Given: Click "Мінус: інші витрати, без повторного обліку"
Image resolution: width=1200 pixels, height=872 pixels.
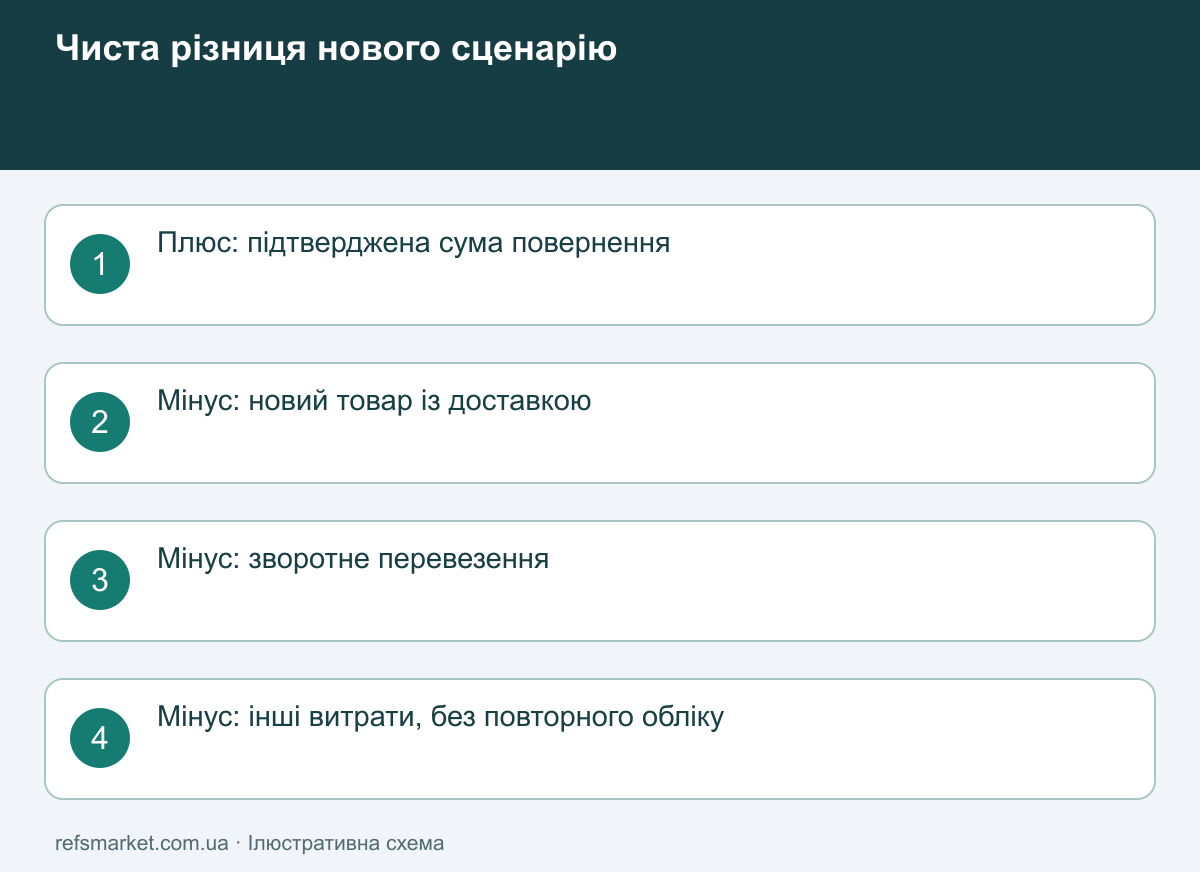Looking at the screenshot, I should click(x=441, y=717).
